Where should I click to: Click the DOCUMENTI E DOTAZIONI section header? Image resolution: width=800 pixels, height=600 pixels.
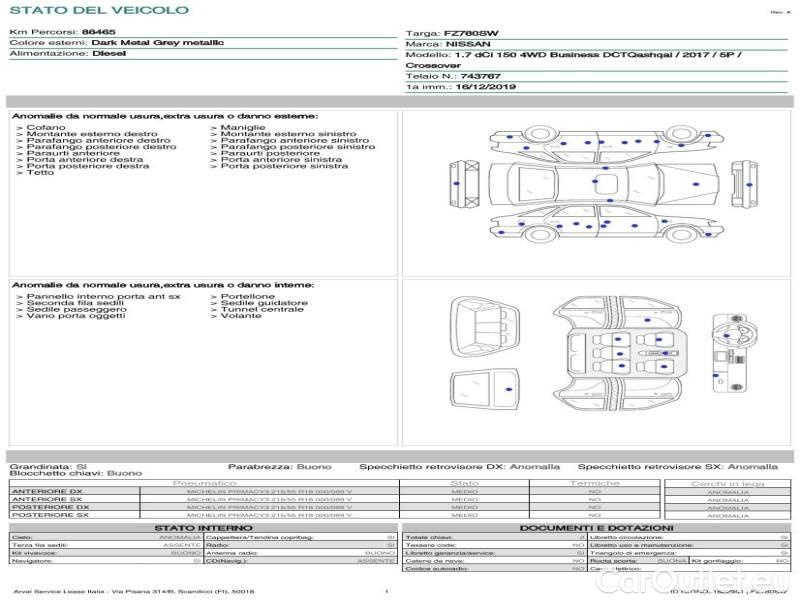click(x=596, y=528)
